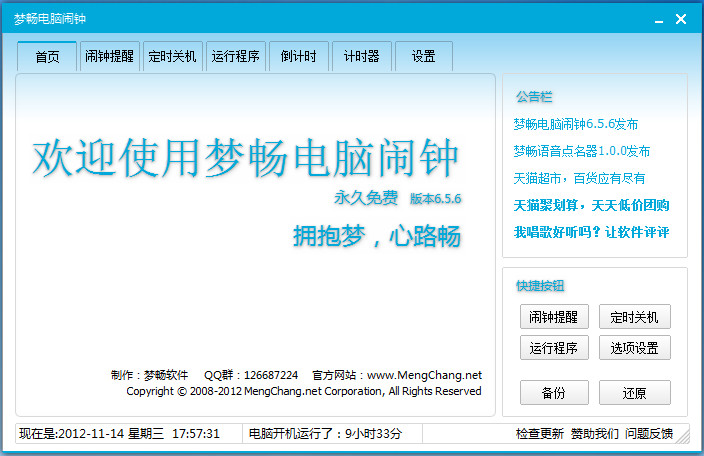Screen dimensions: 704x456
Task: Click the 拥抱梦，心路畅 slogan
Action: 377,236
